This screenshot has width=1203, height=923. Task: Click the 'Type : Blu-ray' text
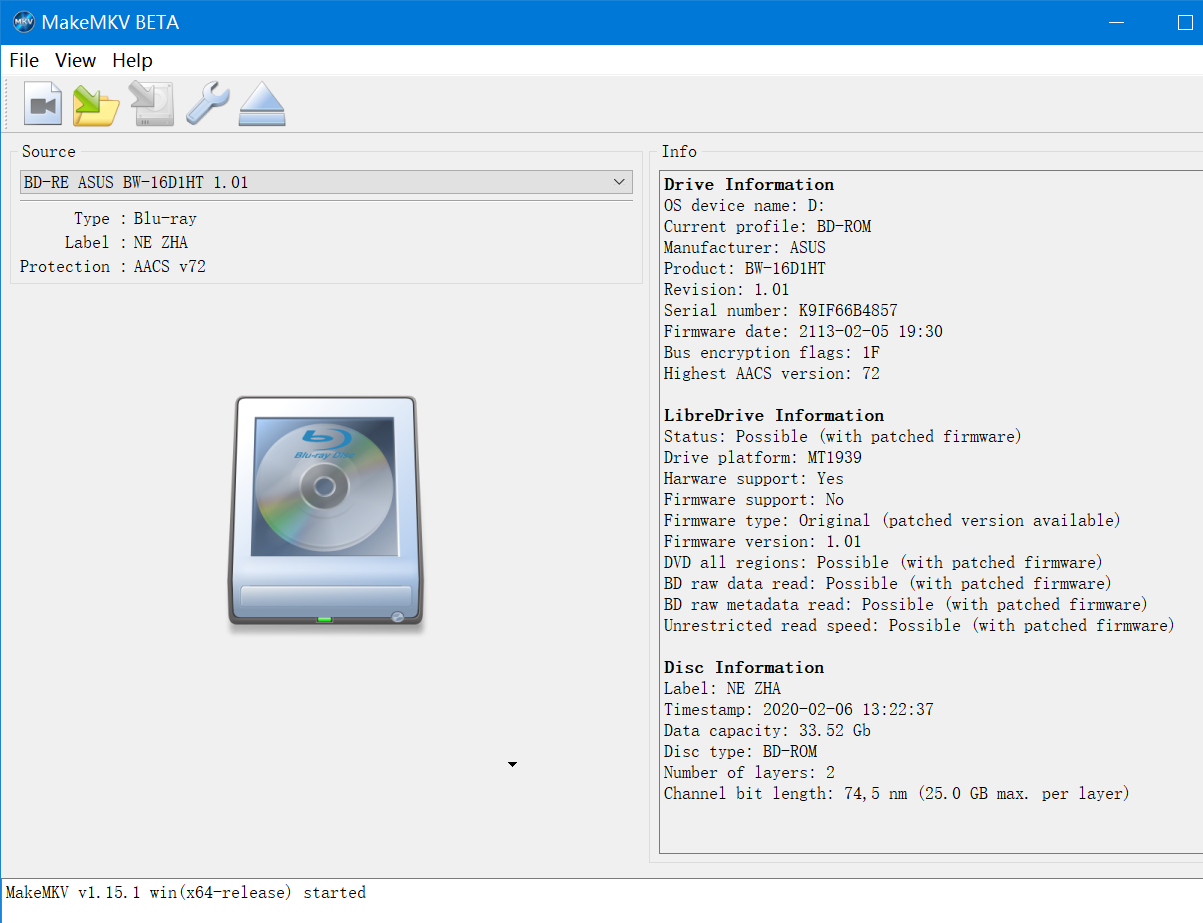click(x=135, y=218)
